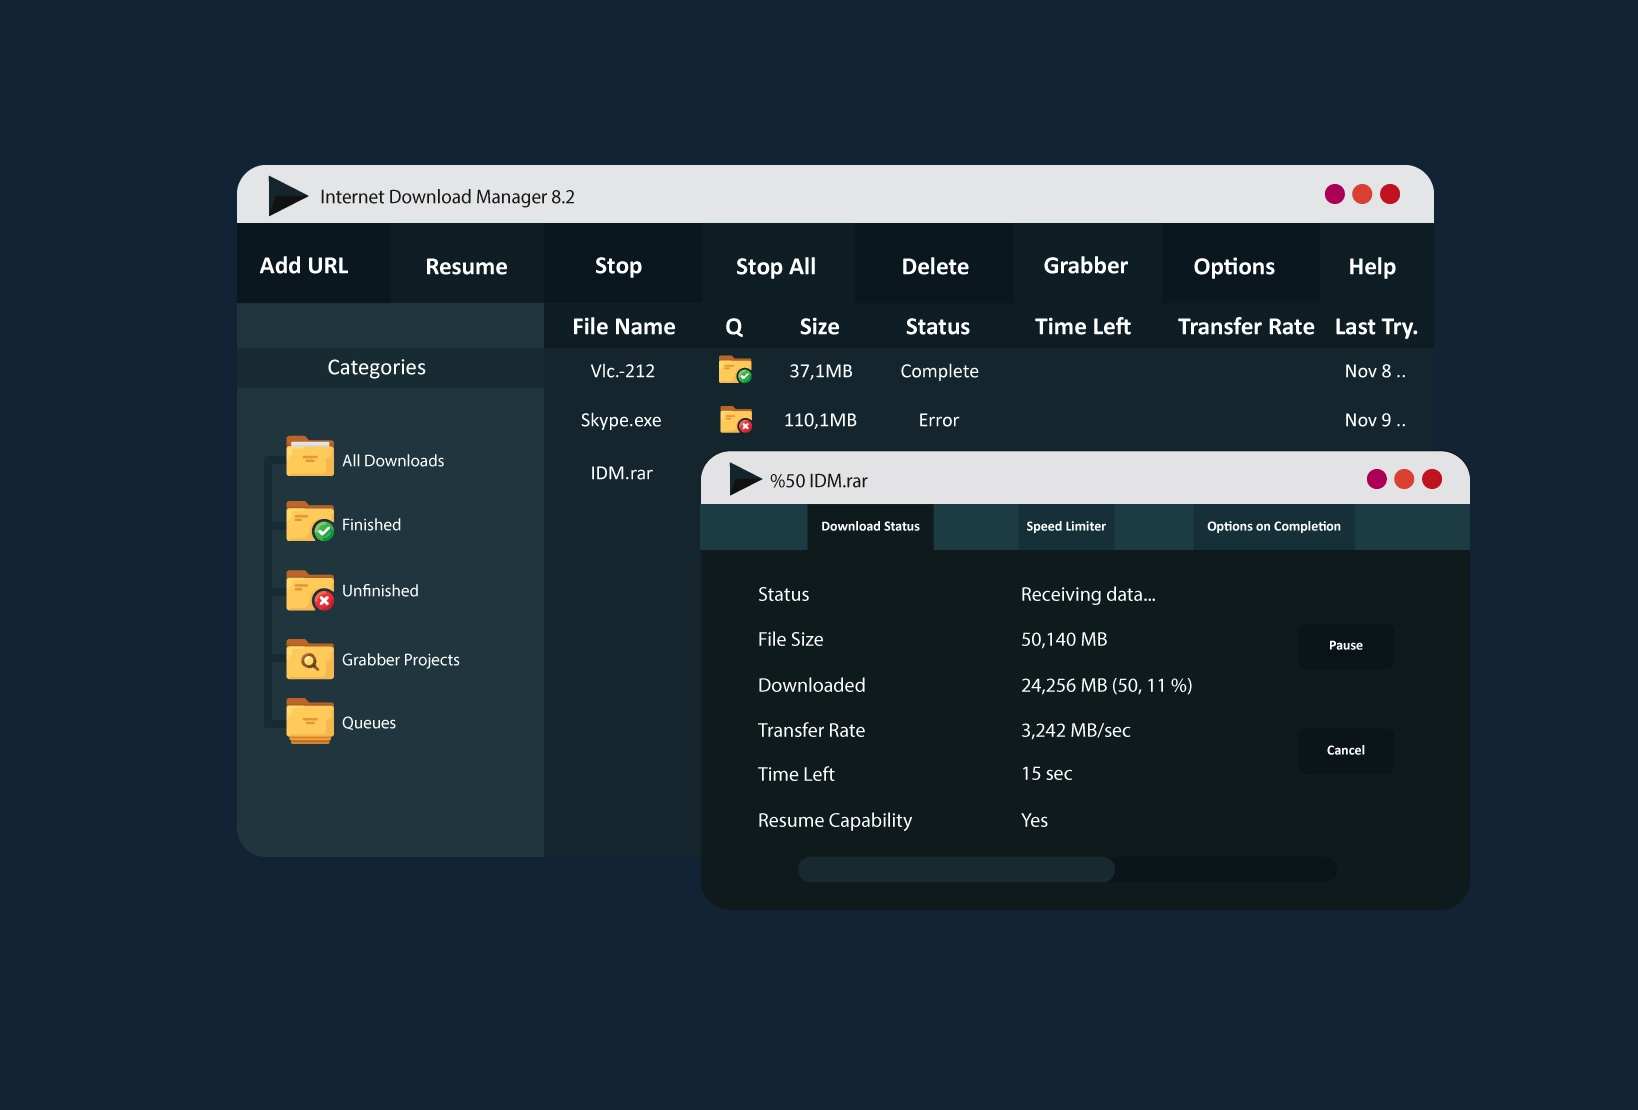Open the Queues stacked folder icon
This screenshot has height=1110, width=1638.
click(x=309, y=721)
